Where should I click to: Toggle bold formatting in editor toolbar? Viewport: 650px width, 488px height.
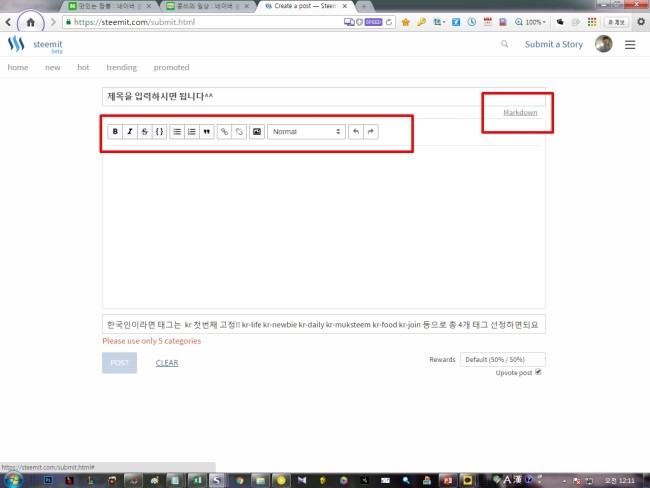click(x=115, y=131)
